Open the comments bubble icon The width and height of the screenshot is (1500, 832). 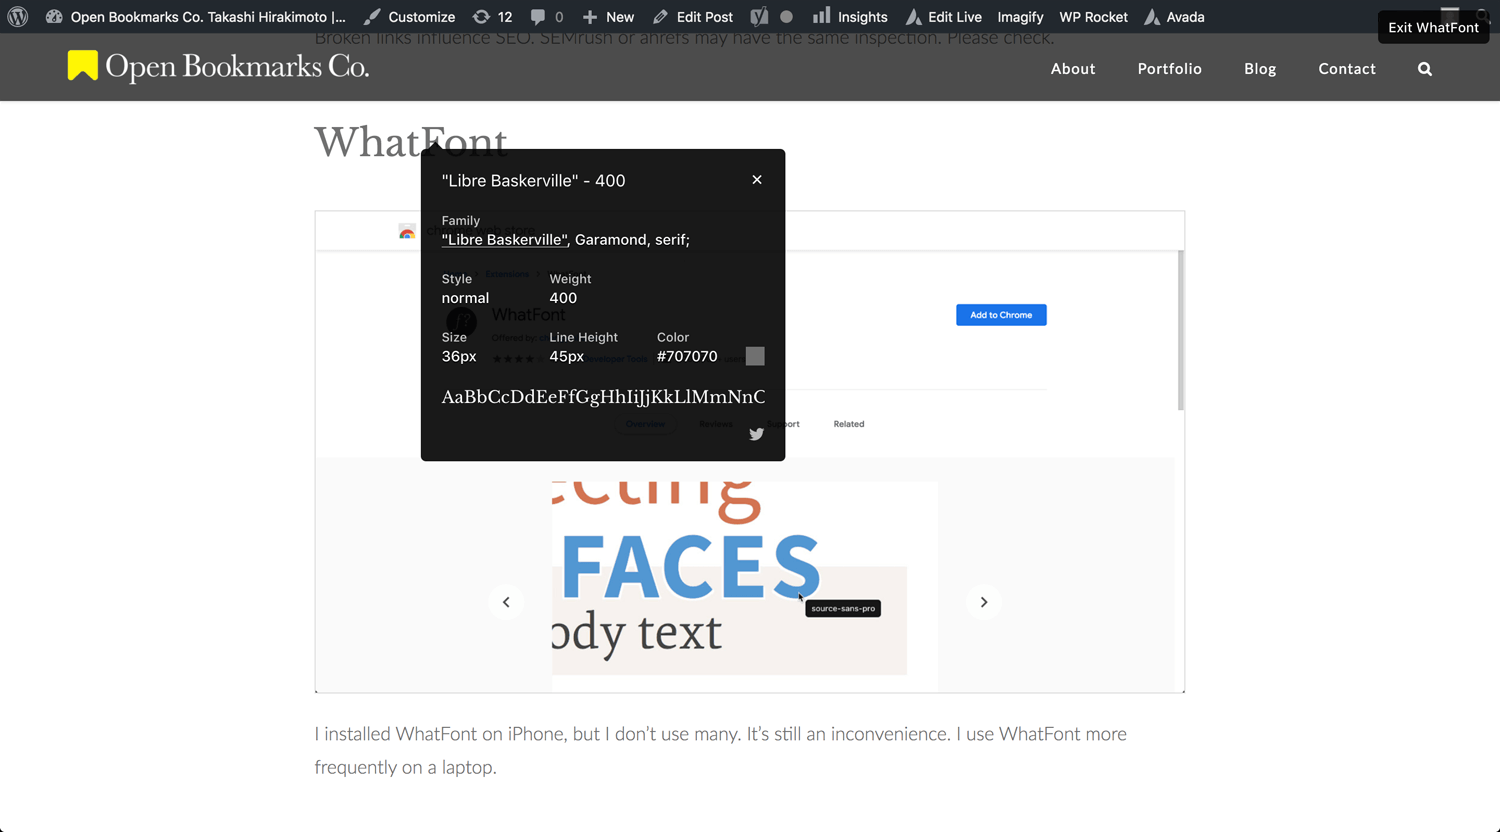point(538,17)
